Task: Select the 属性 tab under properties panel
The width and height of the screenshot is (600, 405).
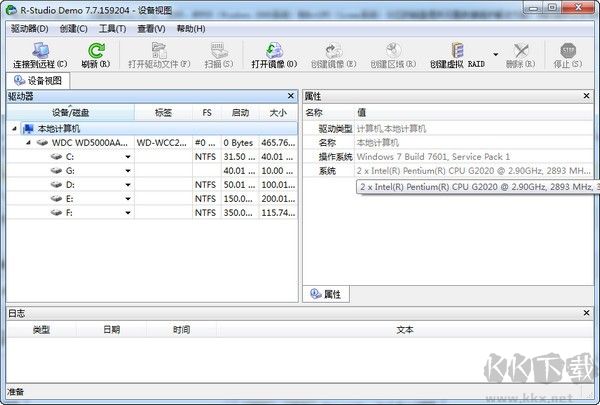Action: [326, 294]
